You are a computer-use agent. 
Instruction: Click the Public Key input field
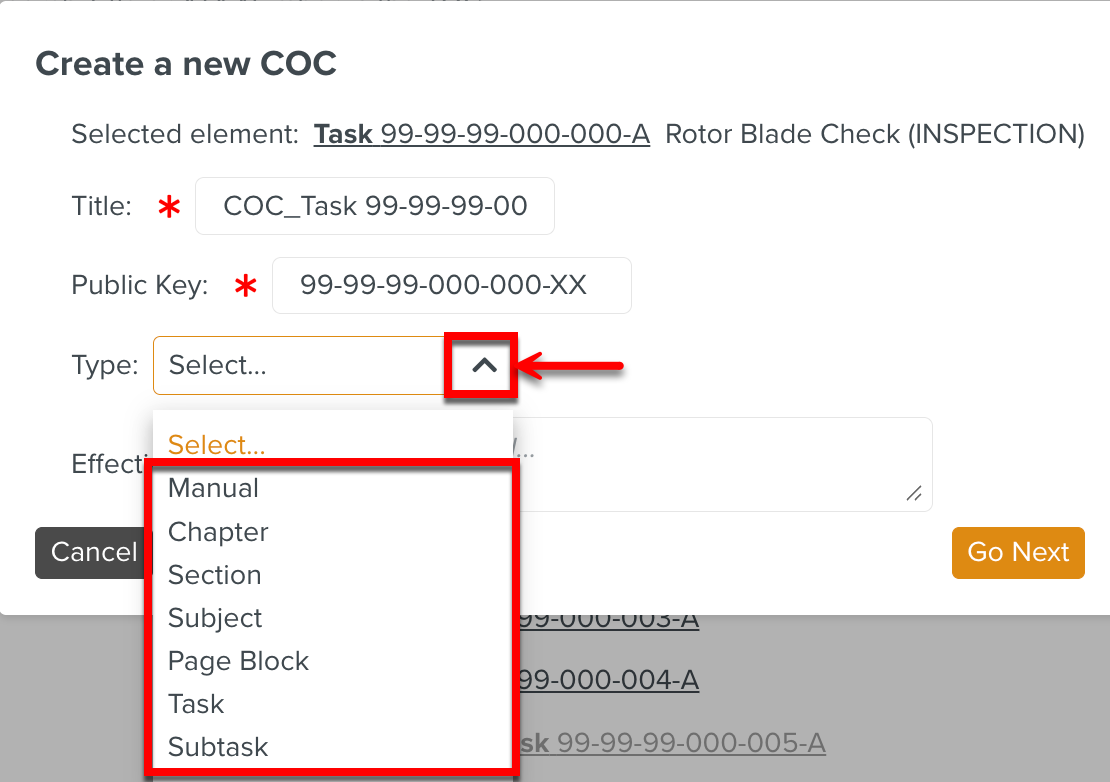[x=451, y=285]
